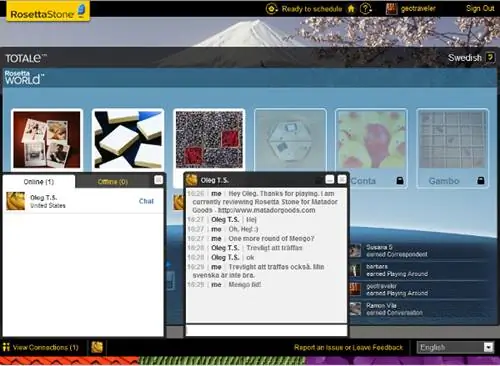Click Susana S avatar in activity feed
This screenshot has width=500, height=366.
point(355,251)
